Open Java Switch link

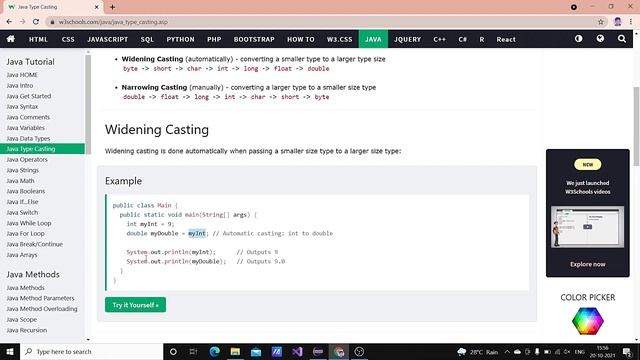(x=22, y=212)
